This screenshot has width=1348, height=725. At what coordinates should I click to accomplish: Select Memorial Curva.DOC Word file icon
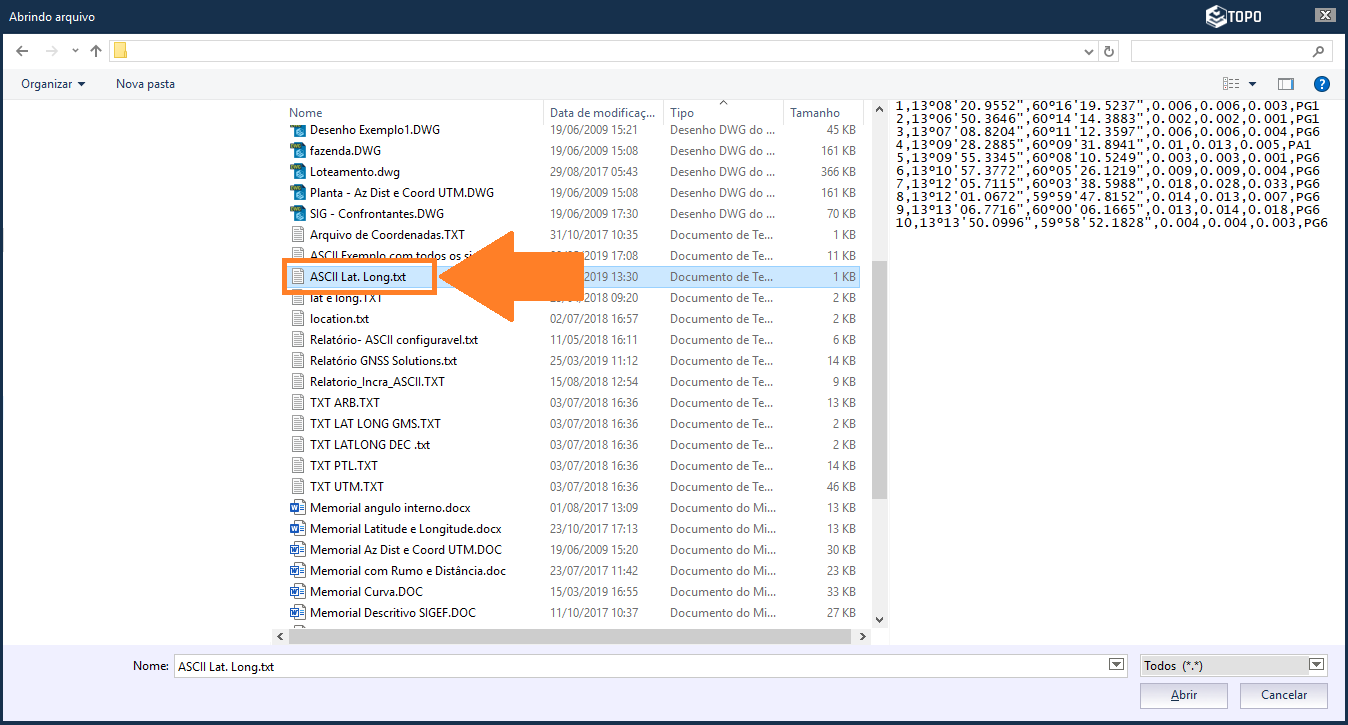(297, 592)
